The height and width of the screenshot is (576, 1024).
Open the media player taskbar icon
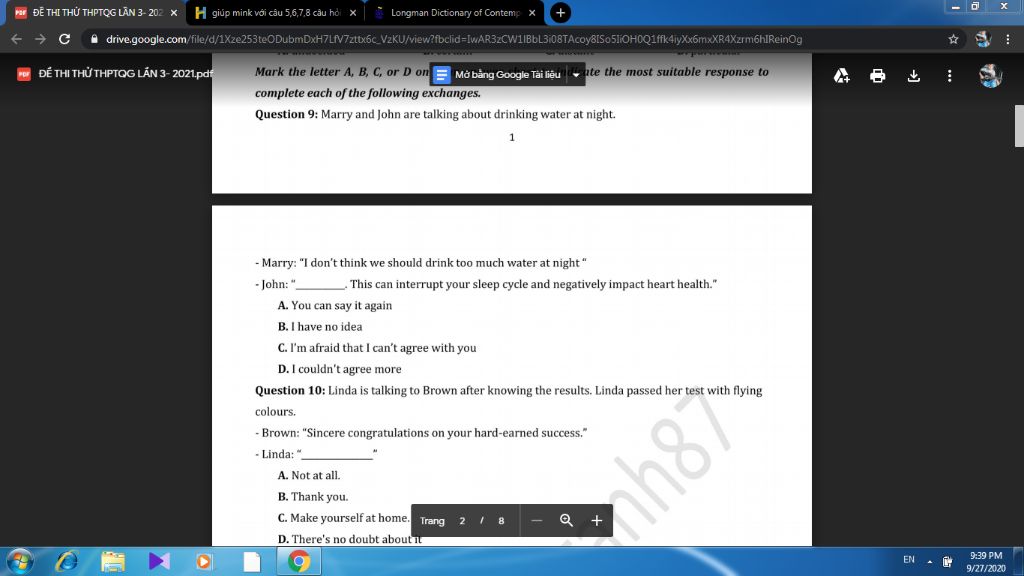point(204,561)
